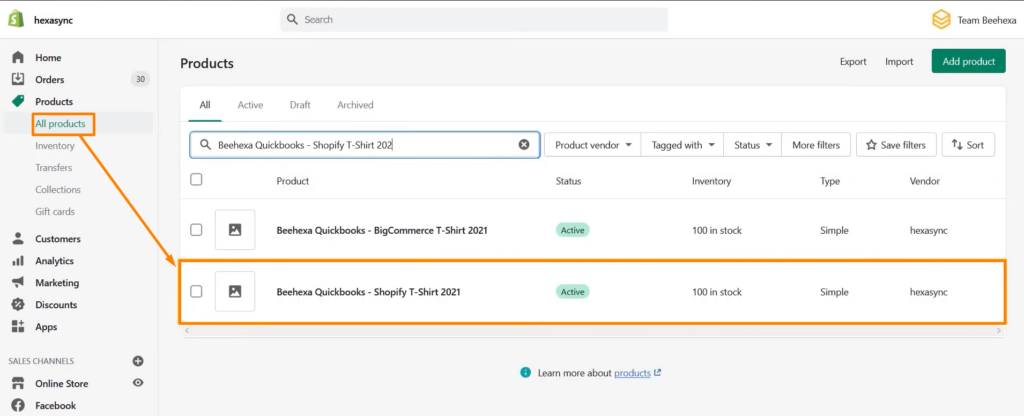Screen dimensions: 1024x416
Task: Switch to the Active tab
Action: point(250,104)
